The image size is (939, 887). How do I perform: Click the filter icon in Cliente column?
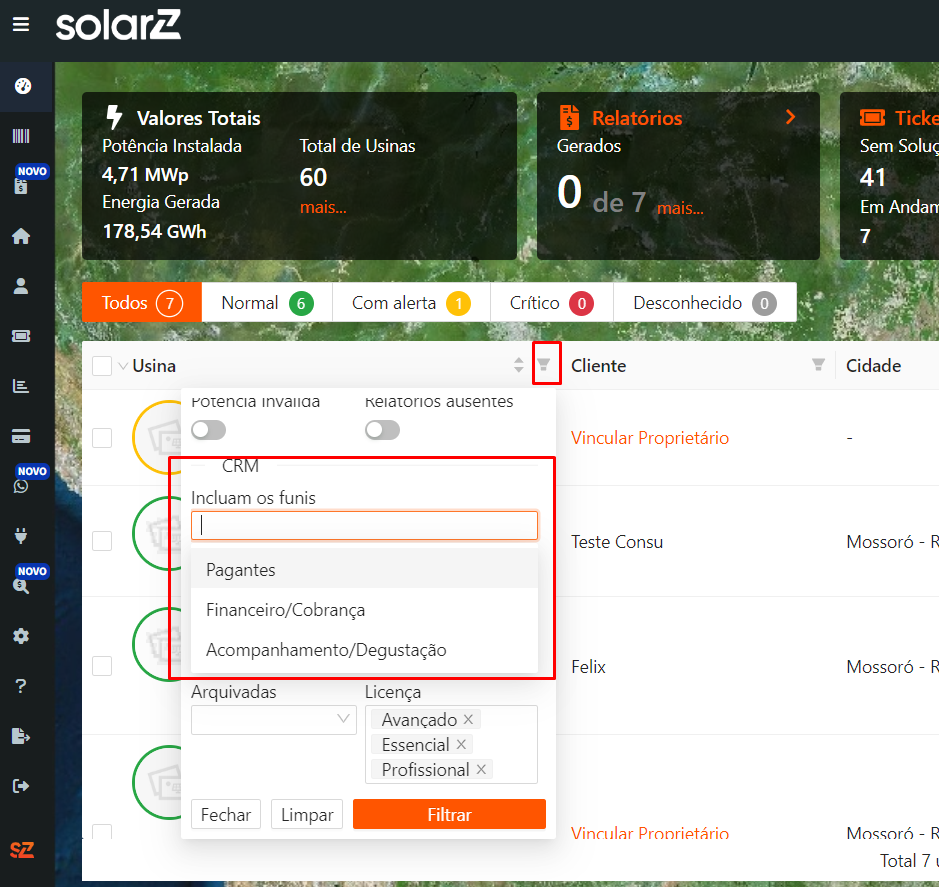819,365
